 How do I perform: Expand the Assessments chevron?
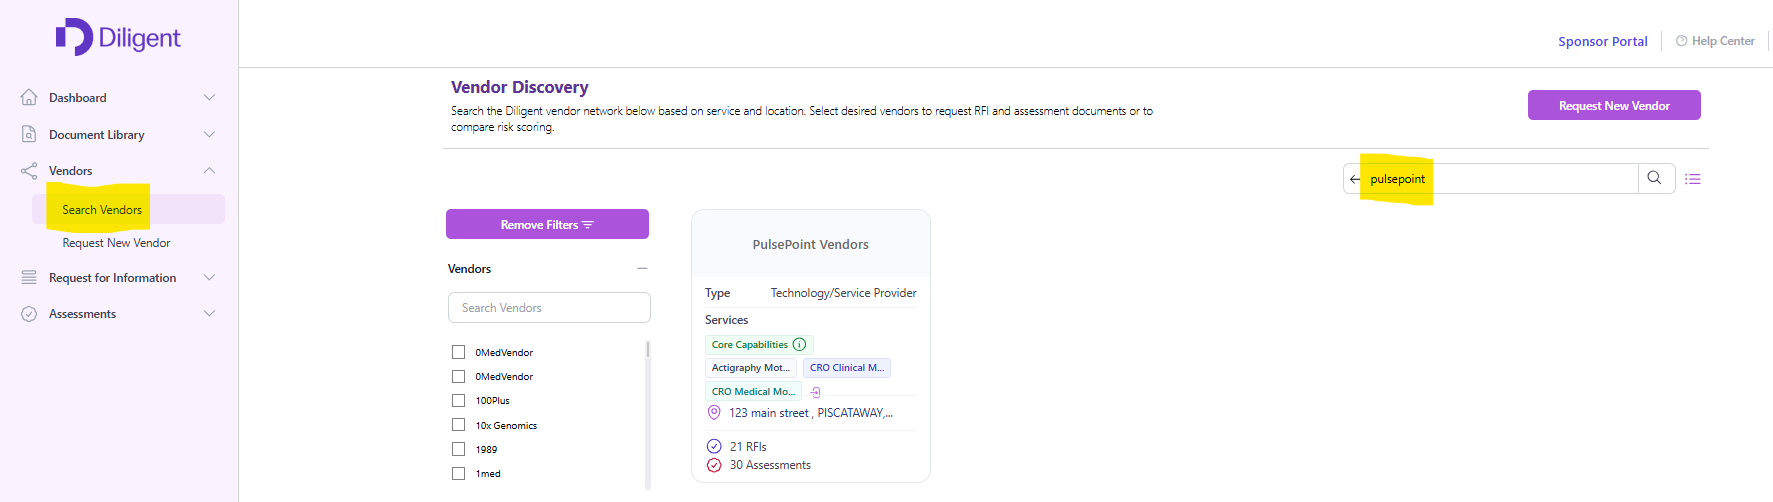pyautogui.click(x=209, y=314)
